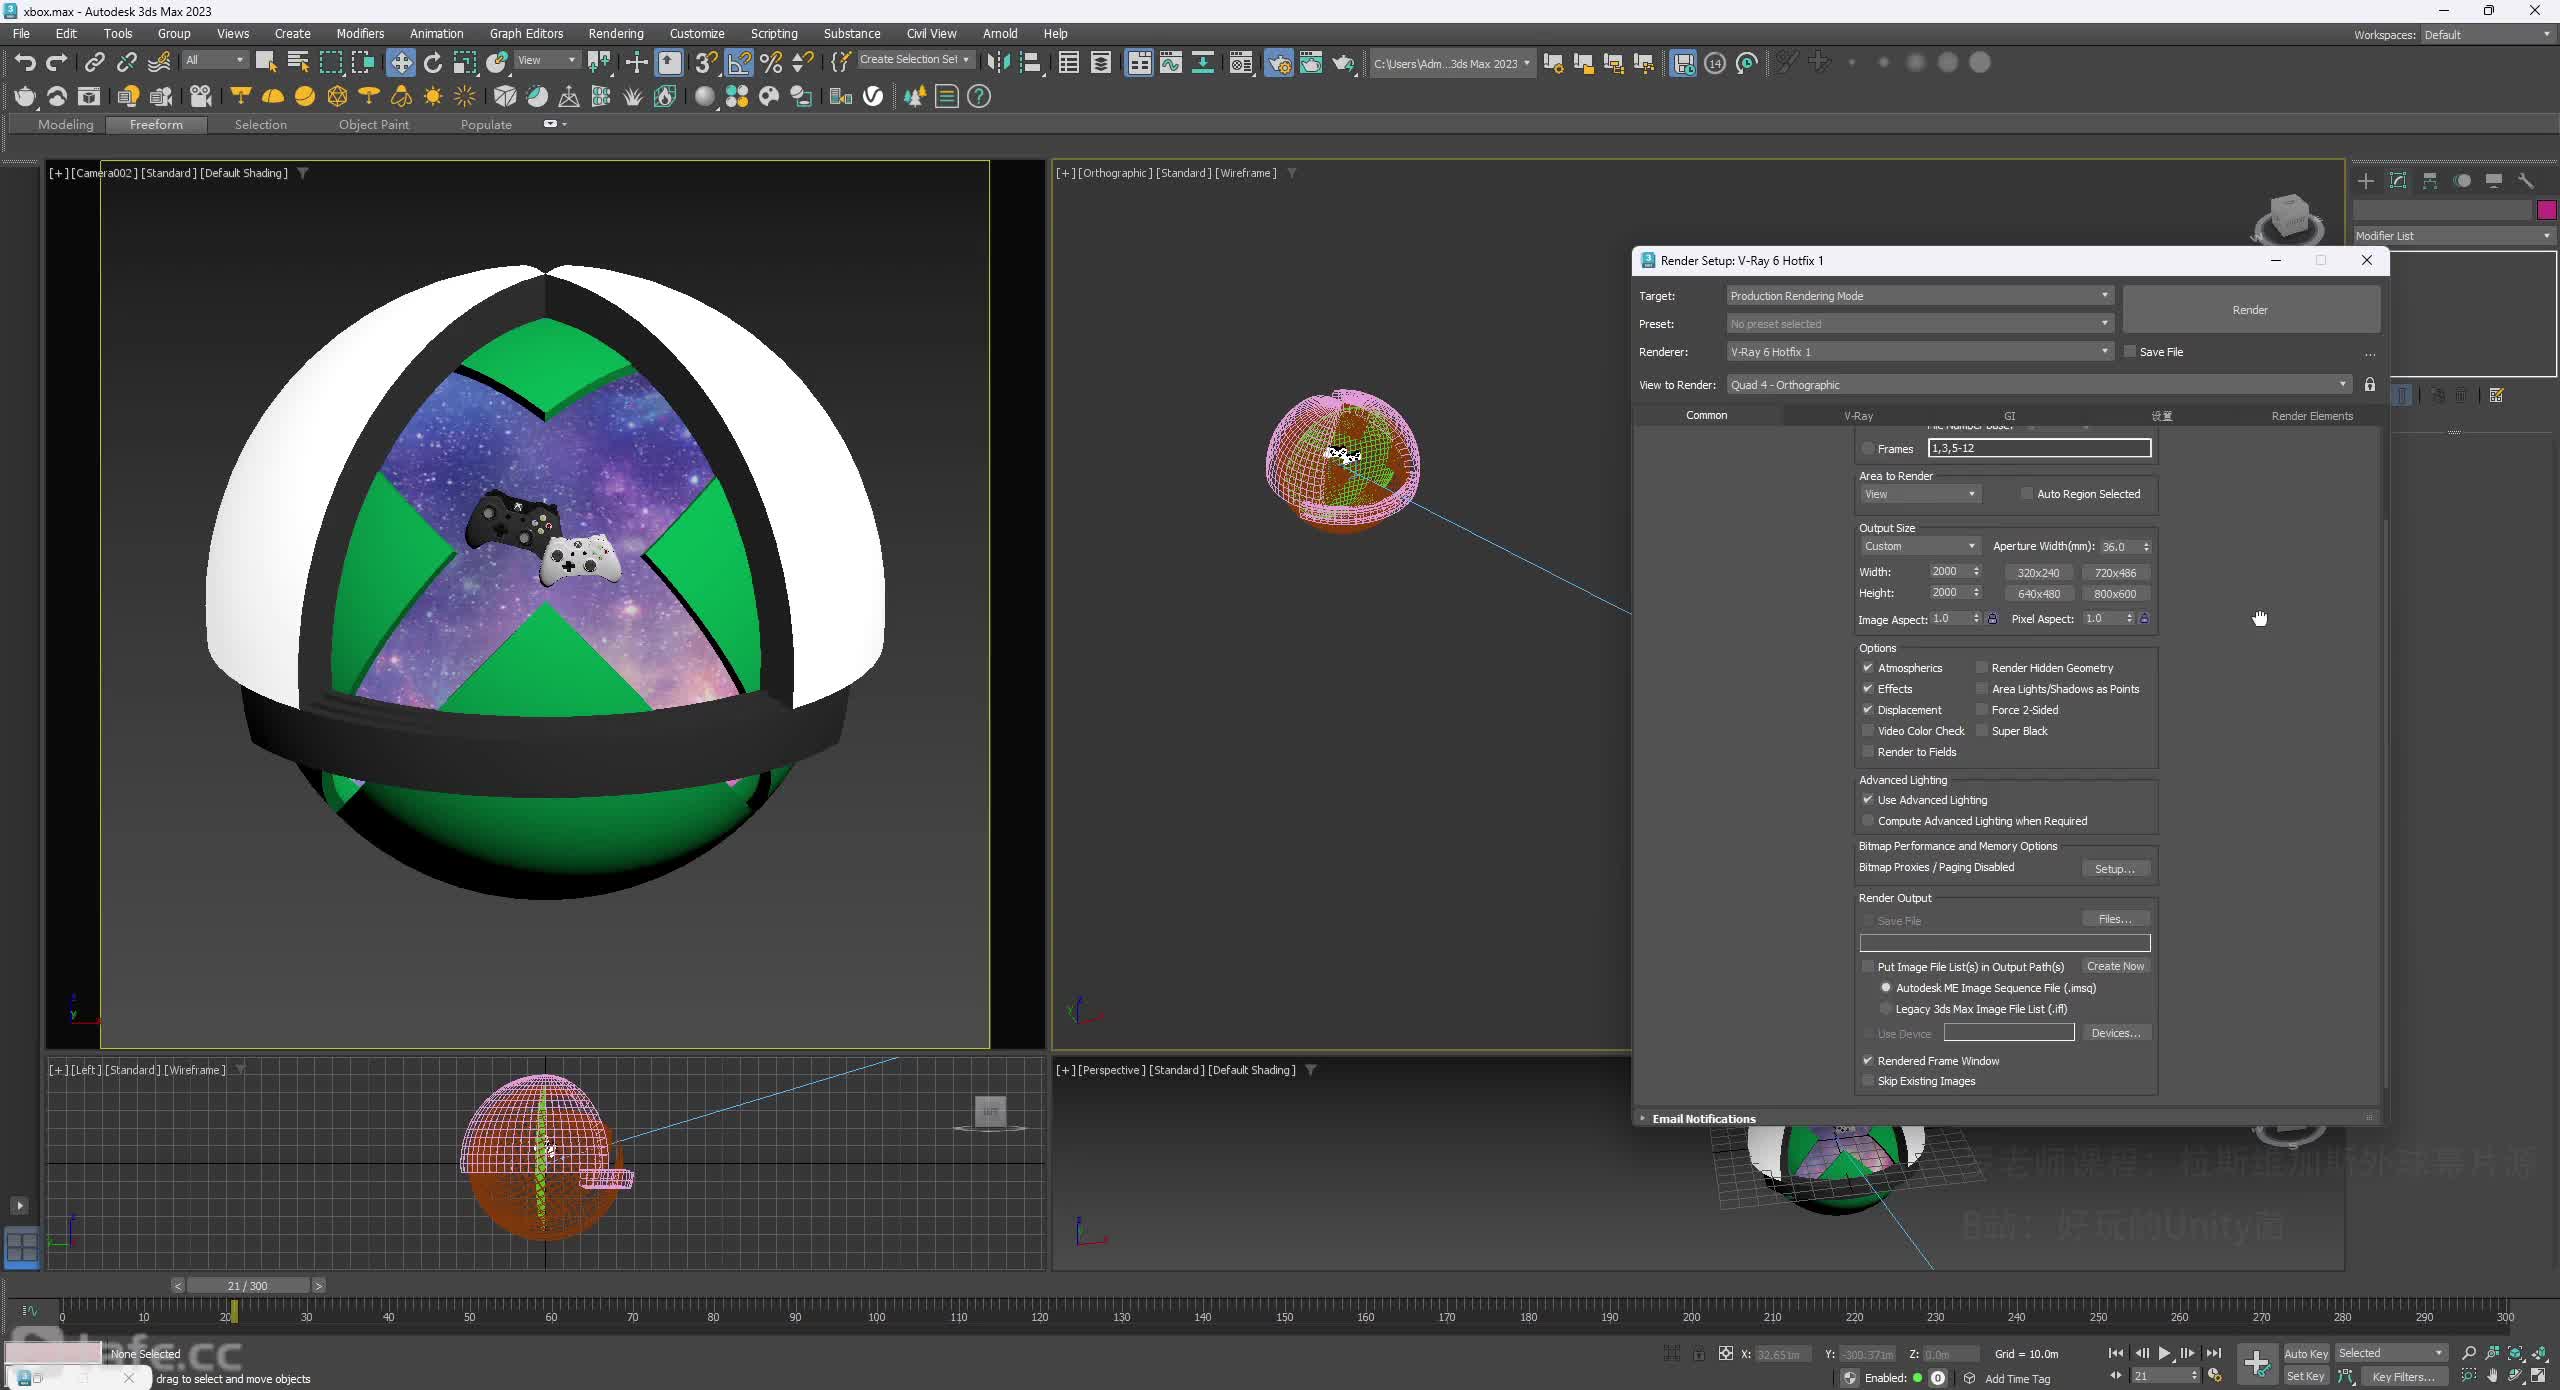This screenshot has width=2560, height=1390.
Task: Enable Render Hidden Geometry
Action: (x=1981, y=668)
